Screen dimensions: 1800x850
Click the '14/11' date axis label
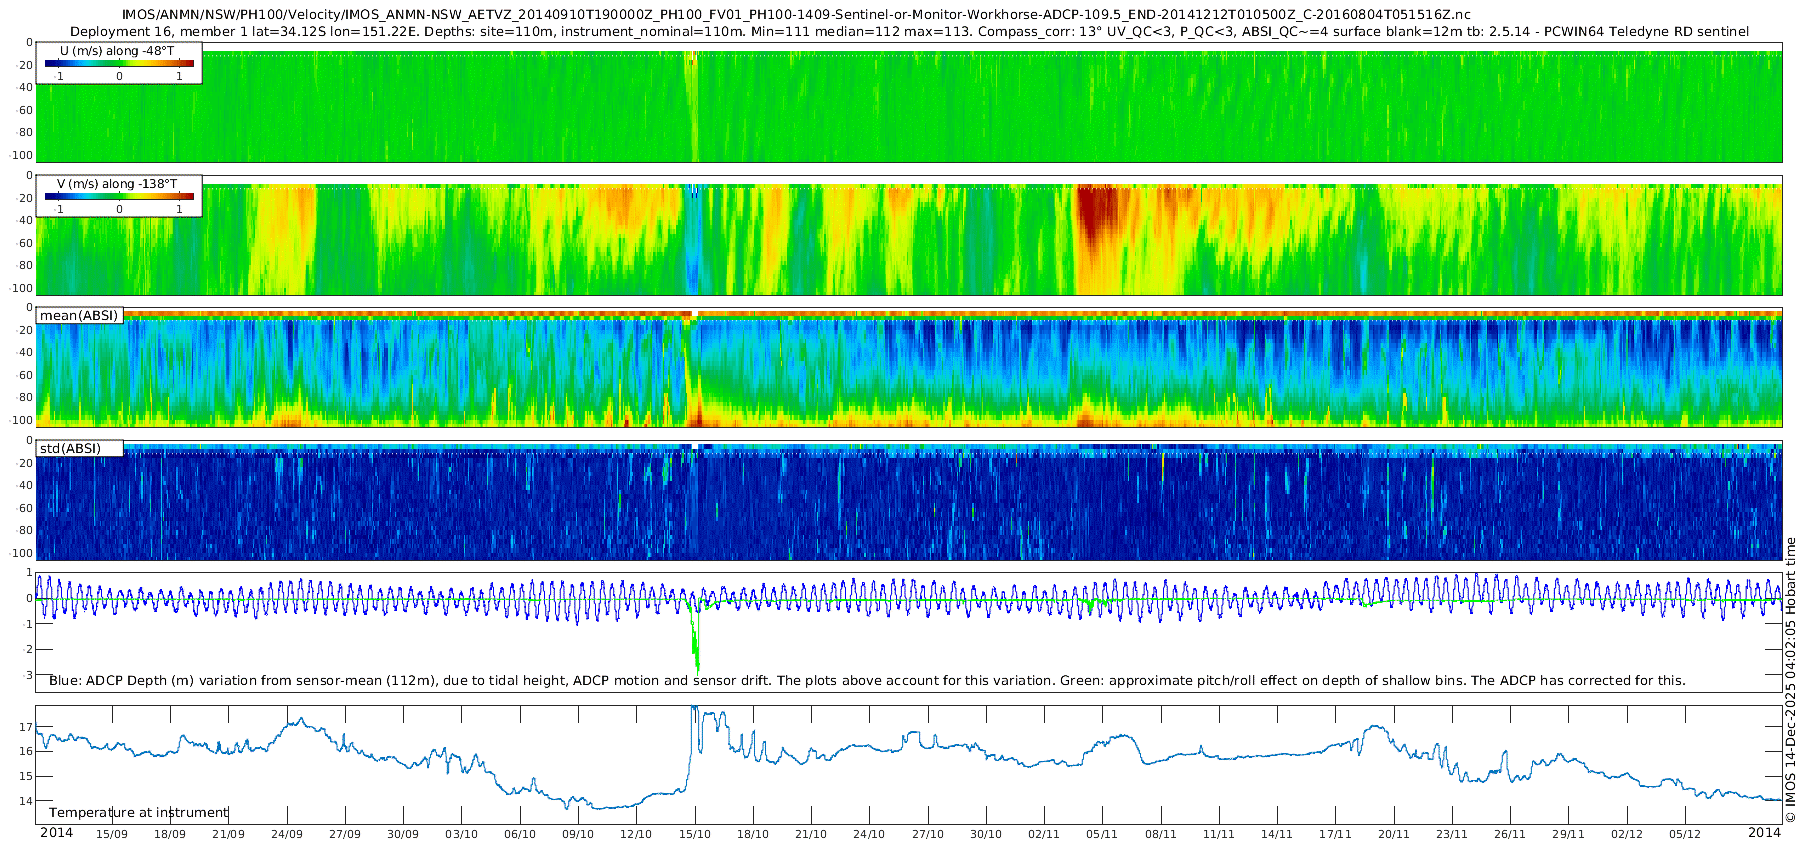coord(1277,834)
